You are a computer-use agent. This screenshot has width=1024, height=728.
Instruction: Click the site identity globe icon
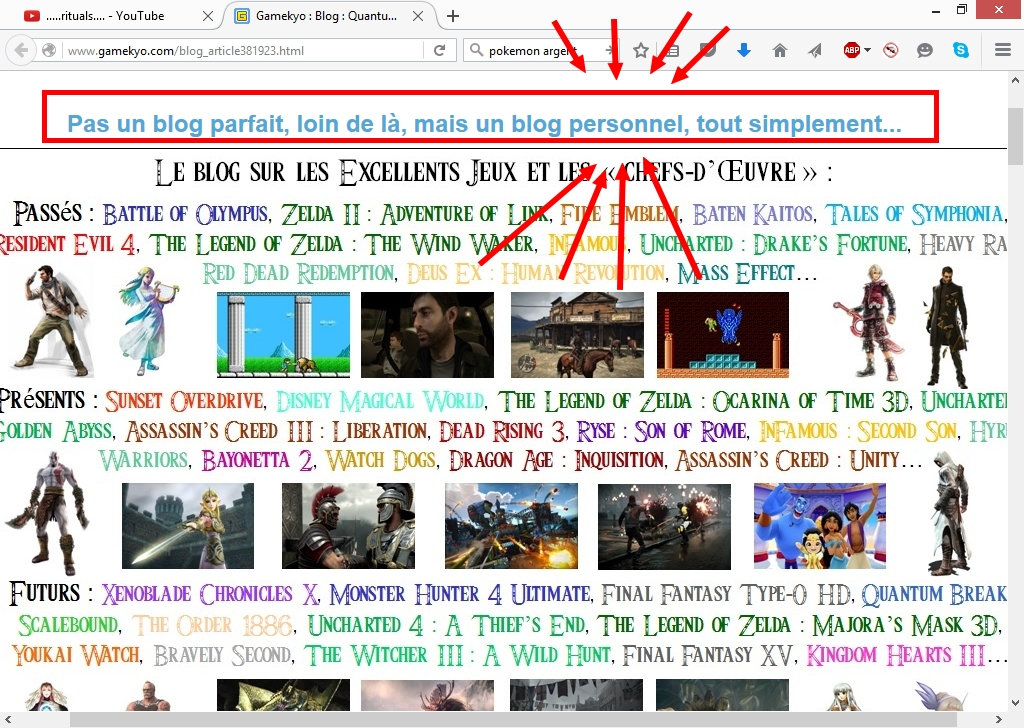(48, 50)
